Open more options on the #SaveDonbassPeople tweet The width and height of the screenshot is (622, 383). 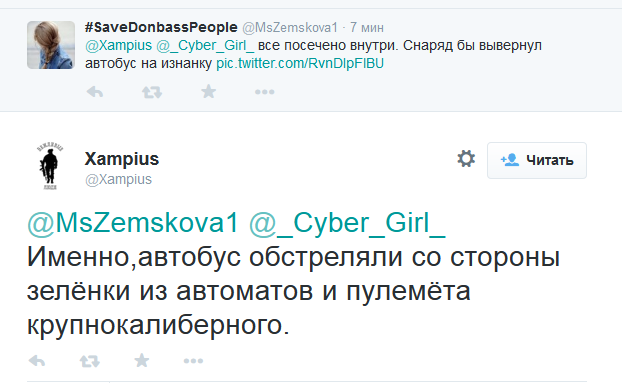[265, 92]
